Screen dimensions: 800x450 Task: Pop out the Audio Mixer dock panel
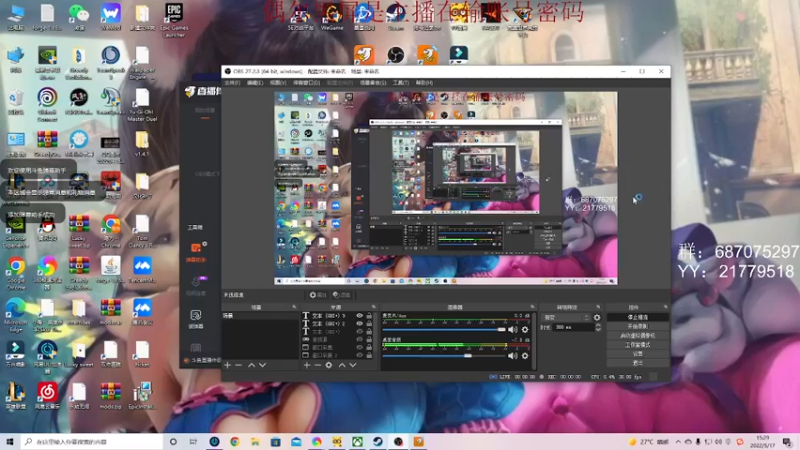(532, 307)
